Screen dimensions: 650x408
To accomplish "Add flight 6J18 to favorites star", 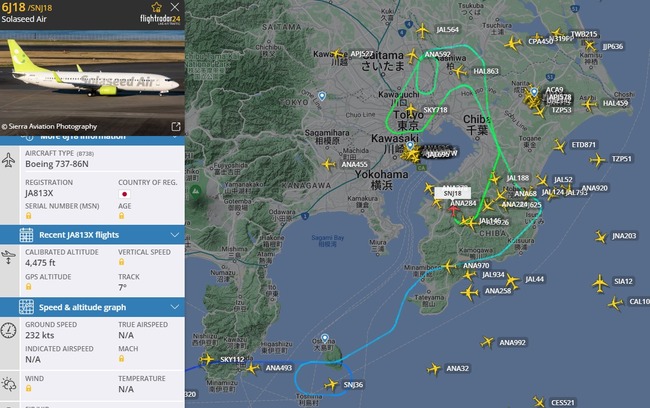I will (x=157, y=7).
